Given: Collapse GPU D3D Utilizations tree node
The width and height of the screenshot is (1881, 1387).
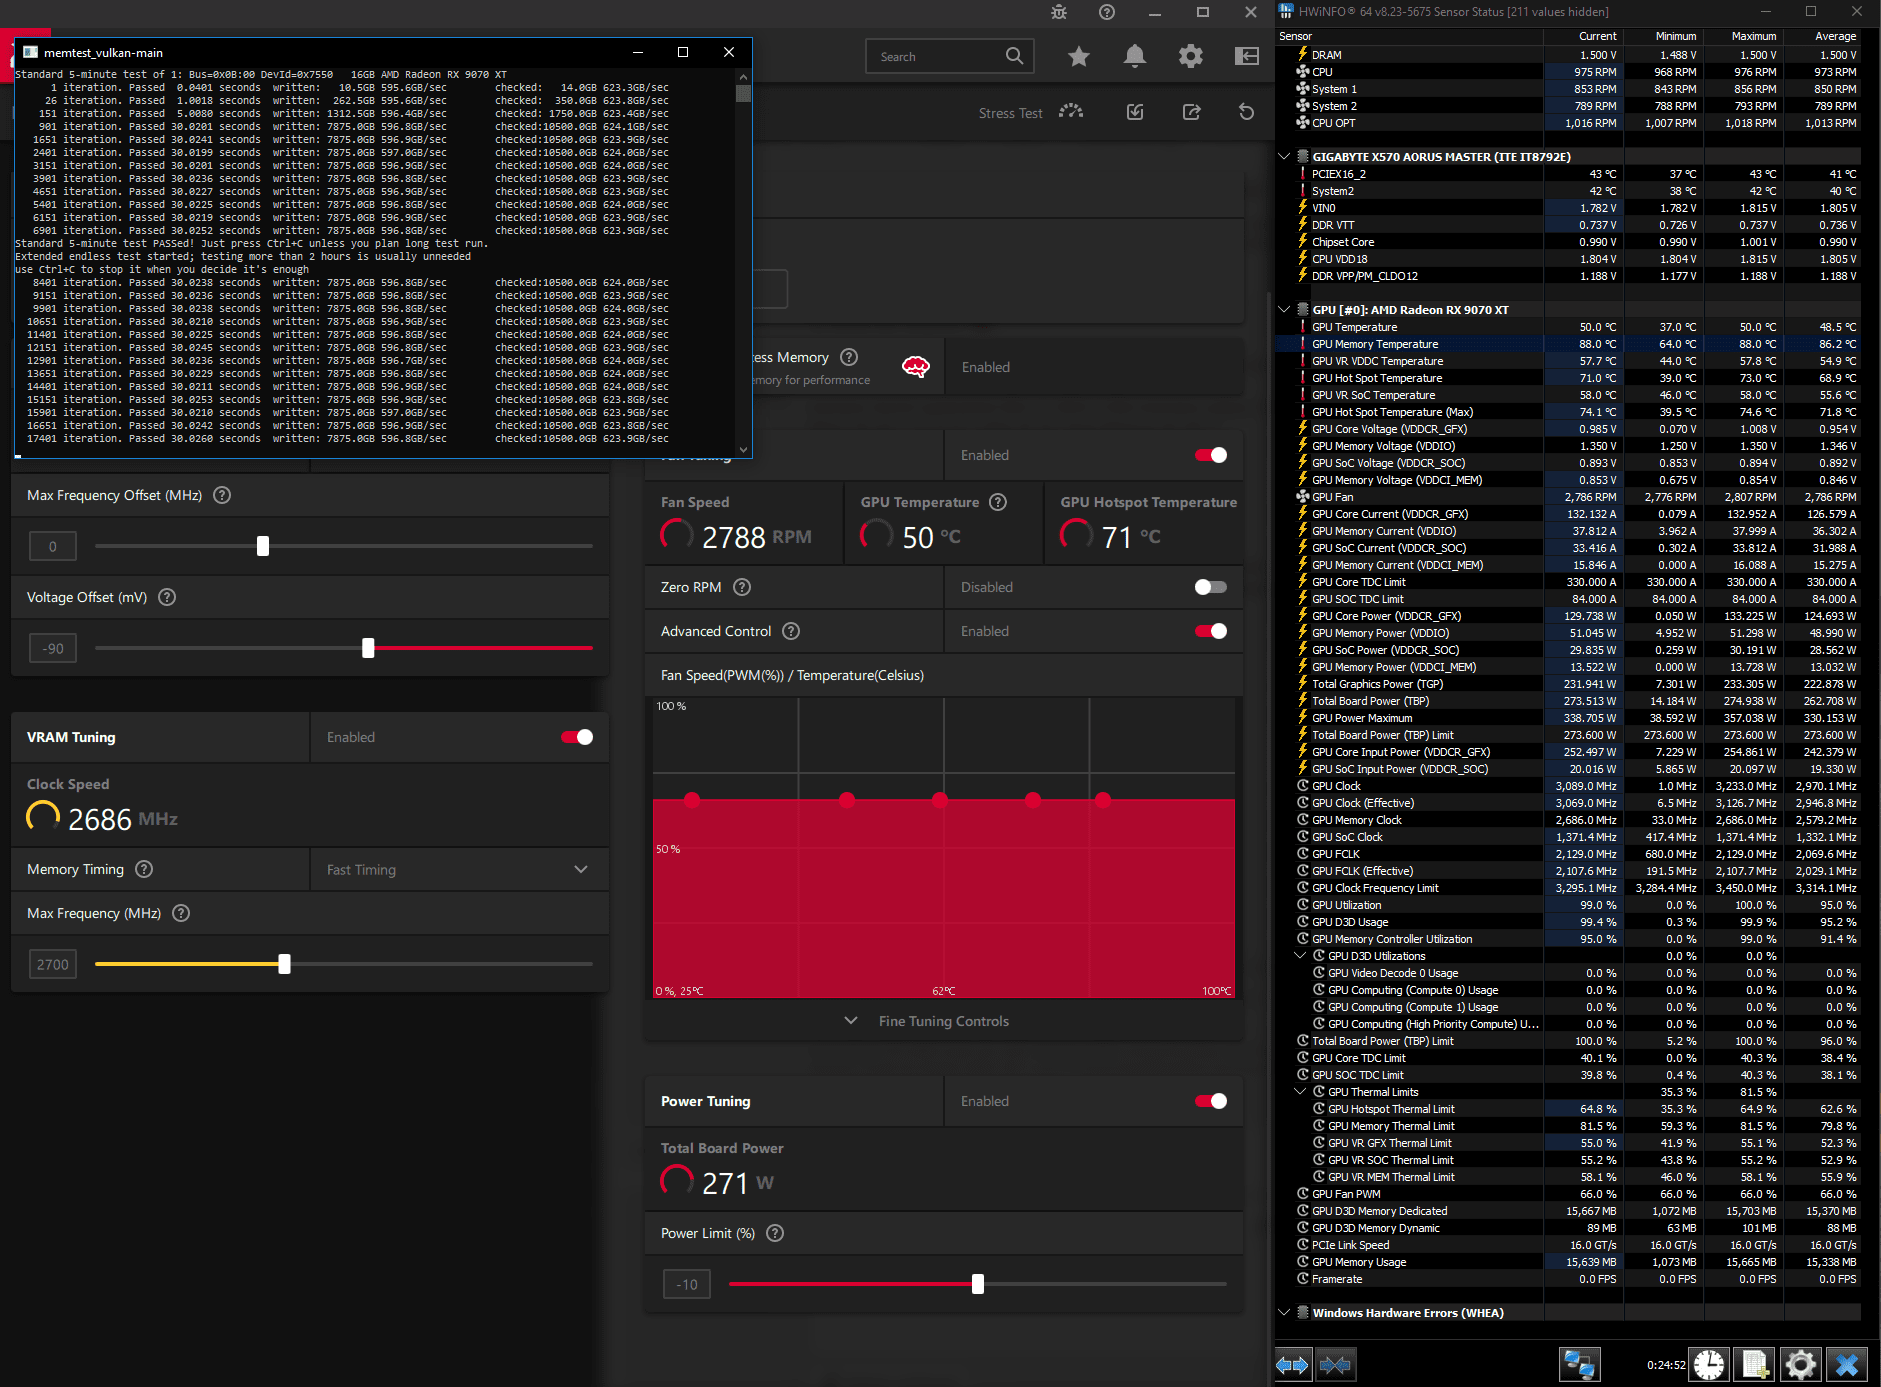Looking at the screenshot, I should 1300,956.
